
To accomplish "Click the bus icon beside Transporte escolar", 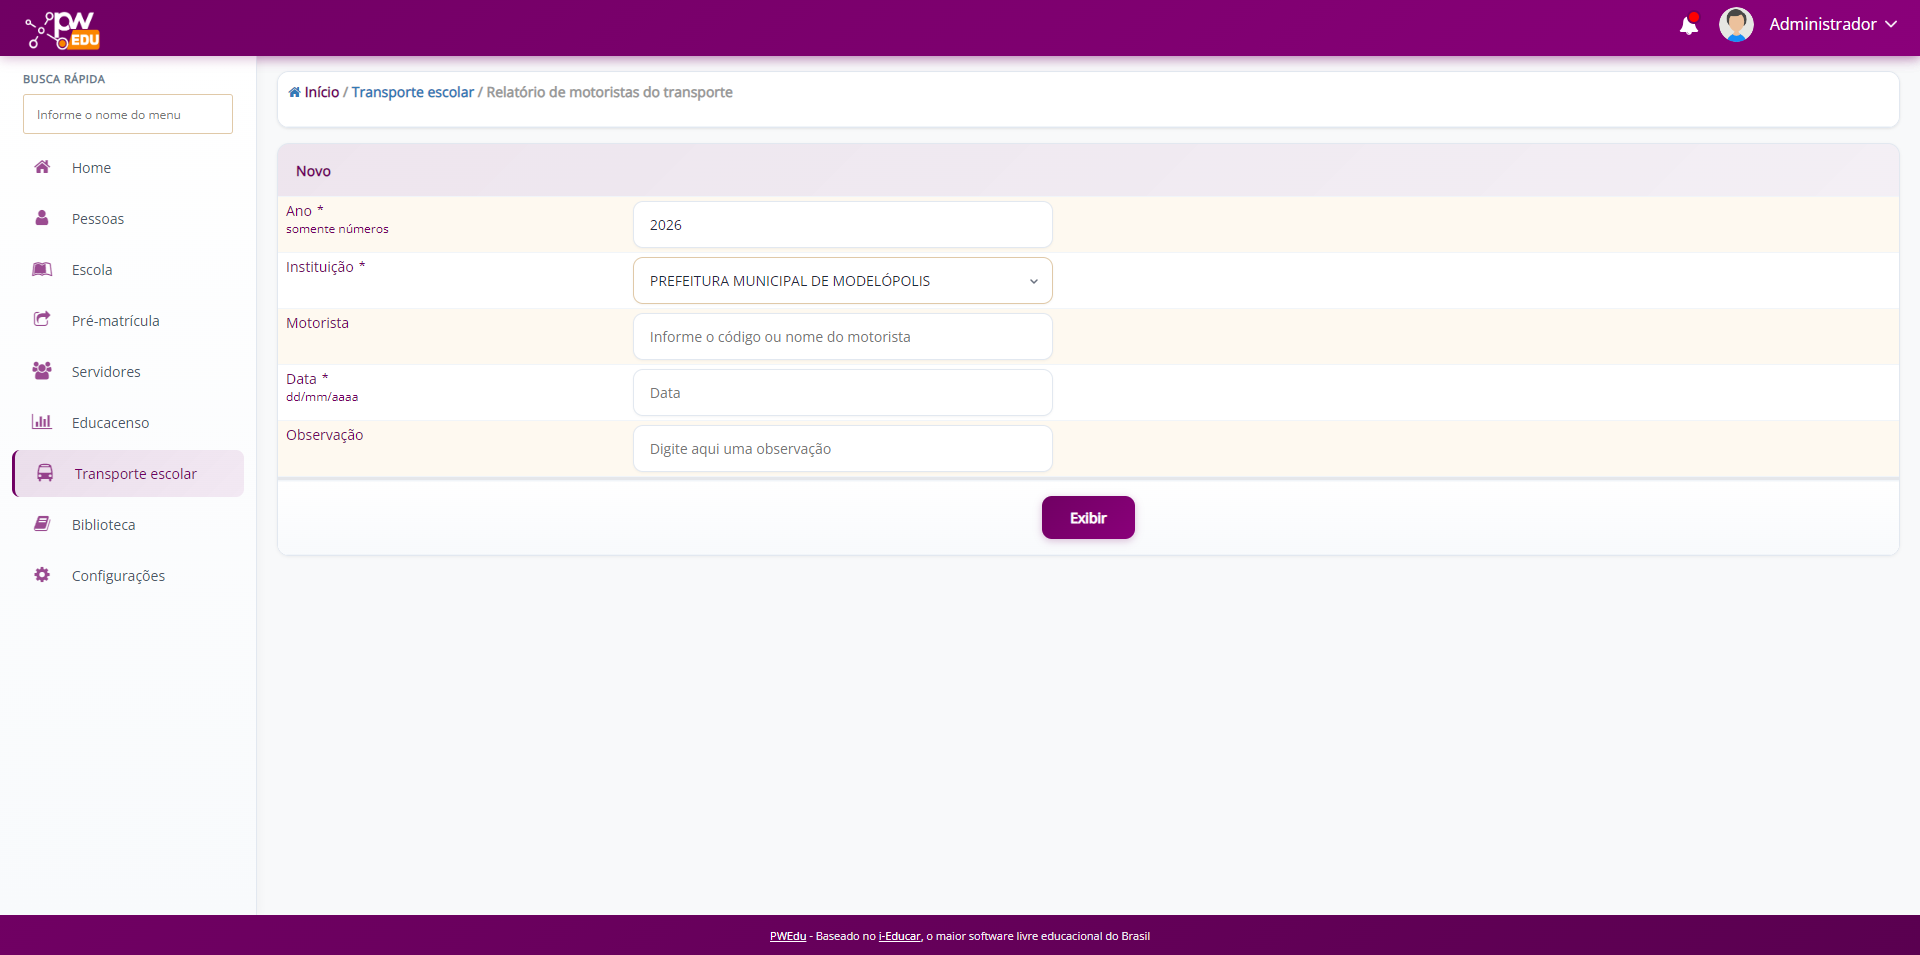I will coord(45,473).
